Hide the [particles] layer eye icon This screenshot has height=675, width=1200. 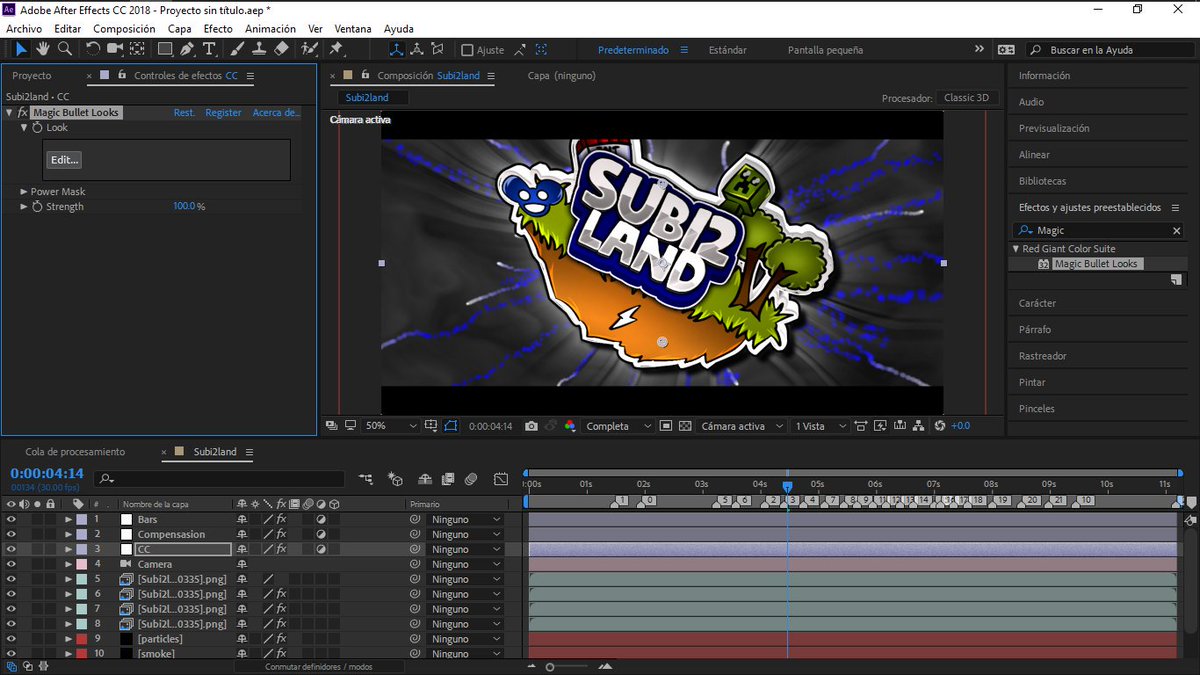[x=11, y=639]
